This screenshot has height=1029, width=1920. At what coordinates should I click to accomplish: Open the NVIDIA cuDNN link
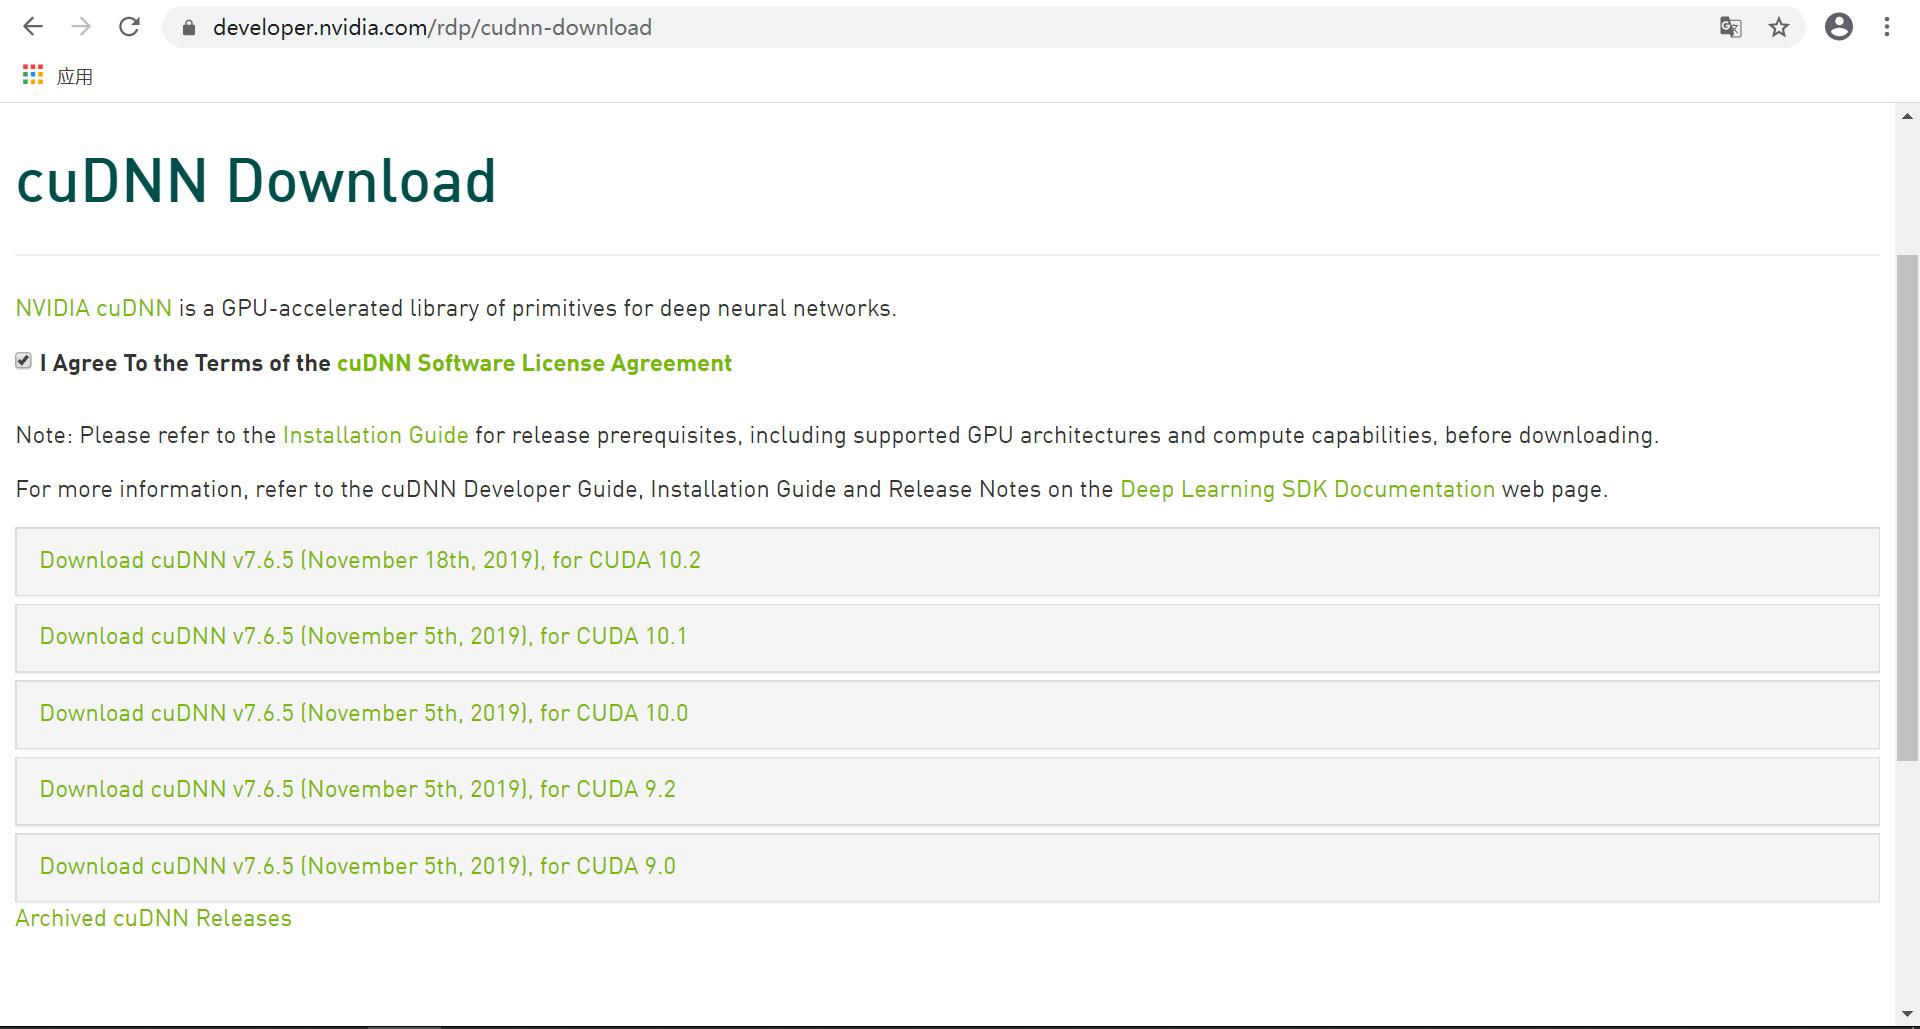point(94,308)
